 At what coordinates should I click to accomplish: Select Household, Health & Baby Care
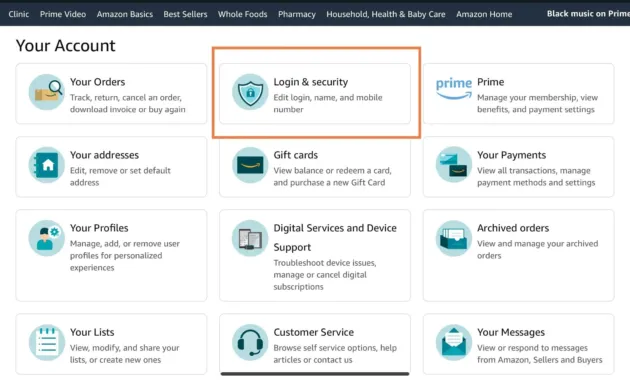click(386, 14)
